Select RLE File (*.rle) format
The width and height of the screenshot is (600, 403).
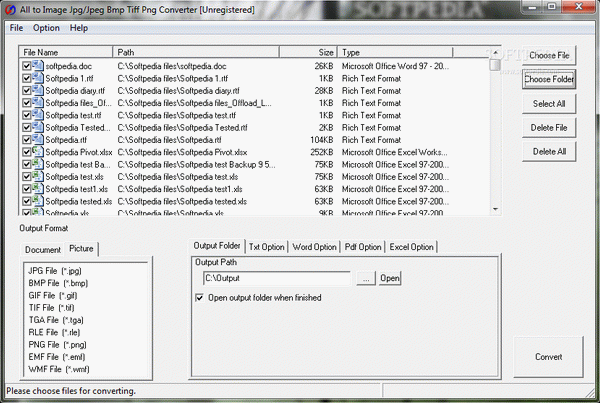point(54,332)
